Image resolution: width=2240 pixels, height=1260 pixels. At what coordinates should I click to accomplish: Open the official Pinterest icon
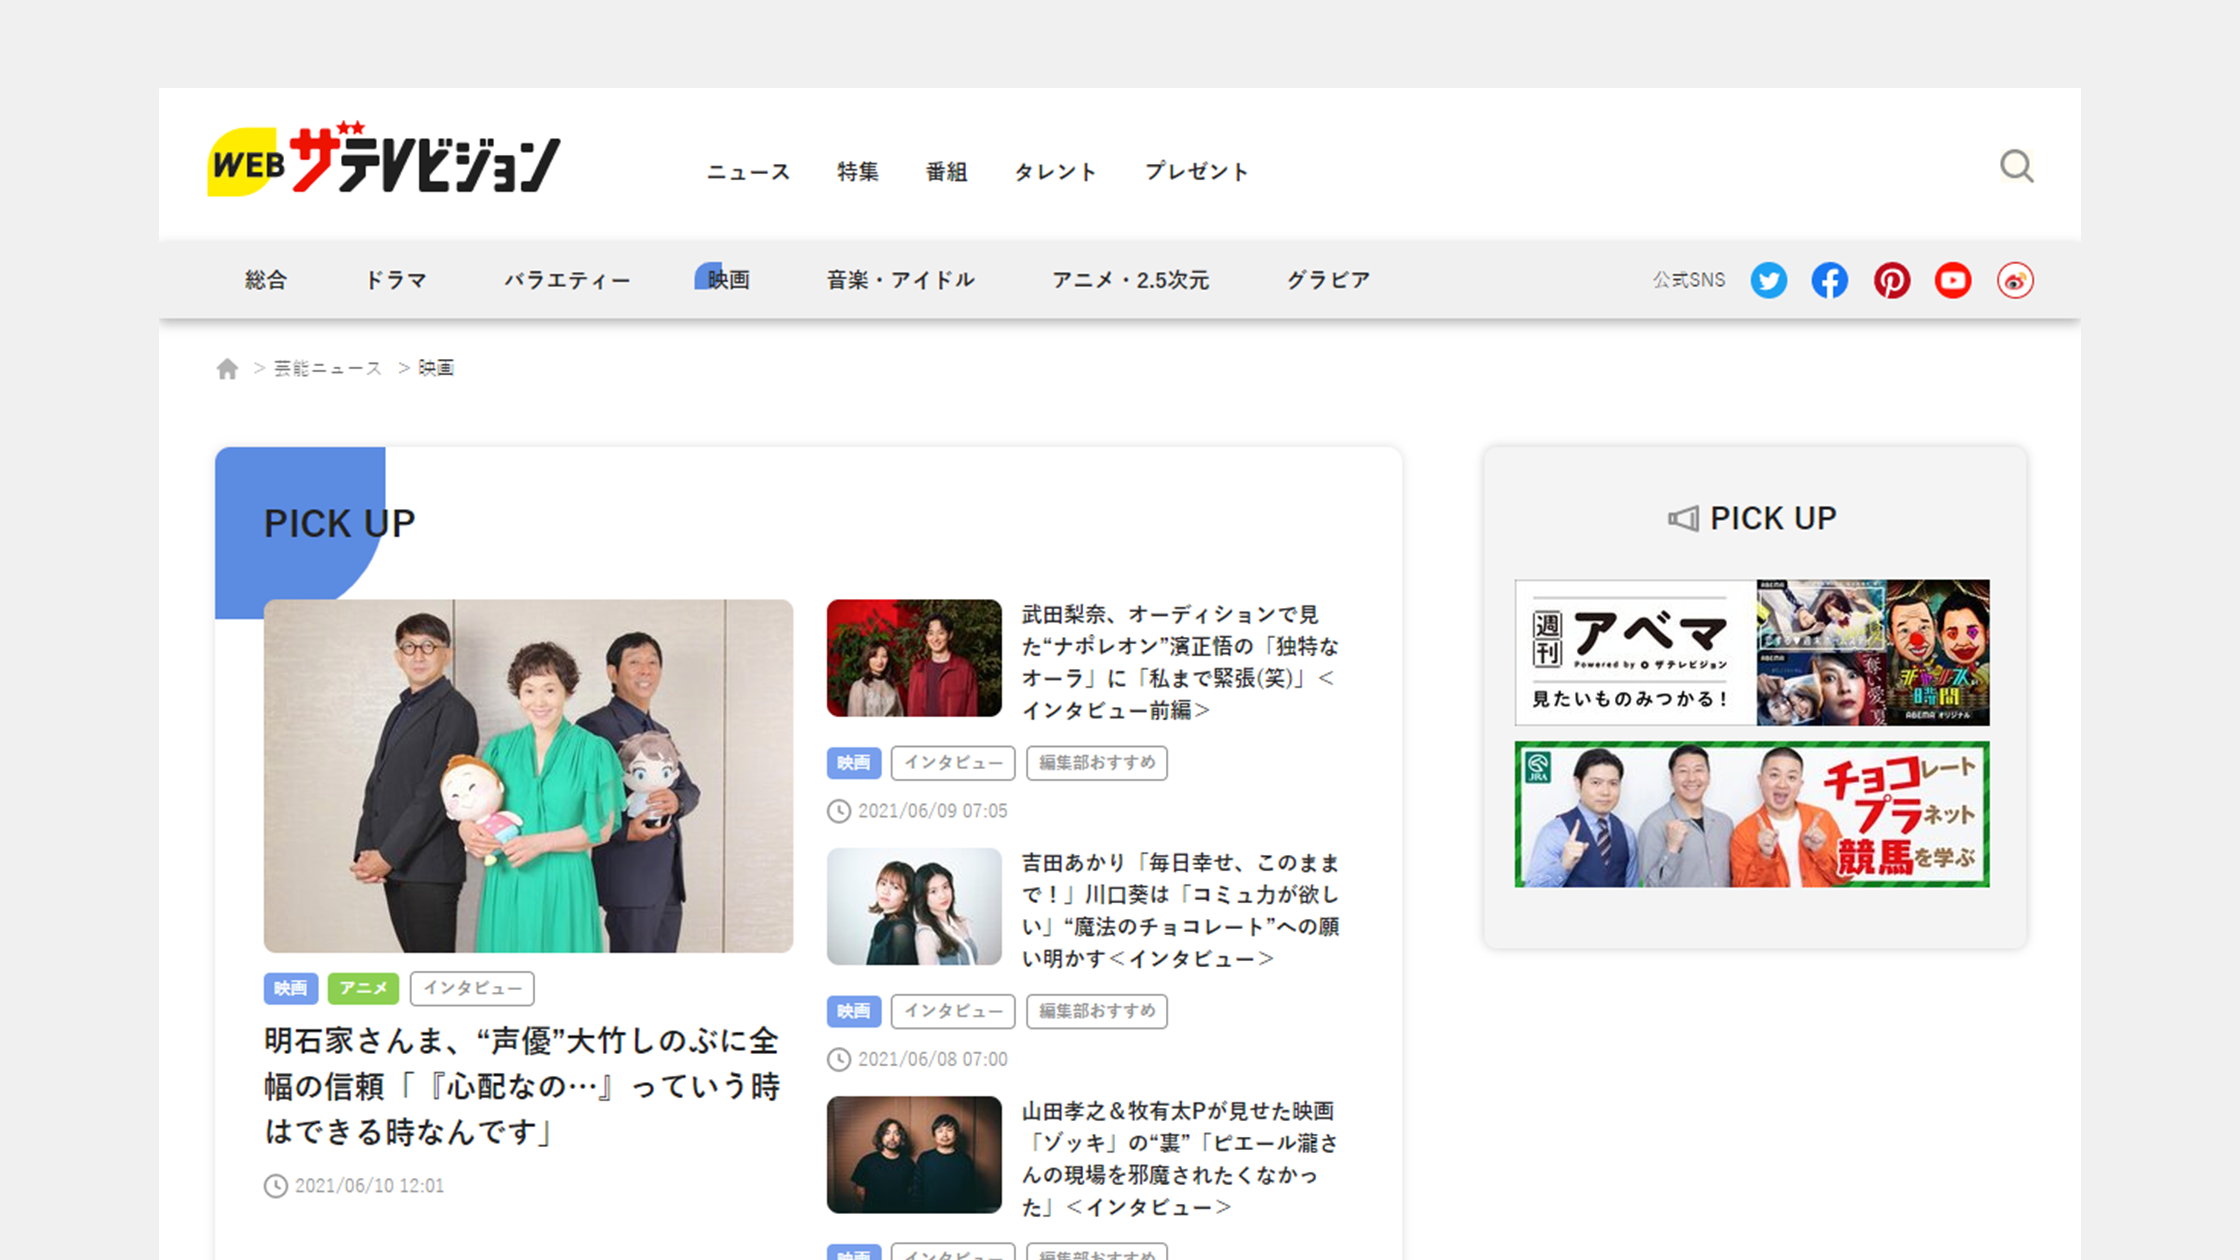[1891, 280]
